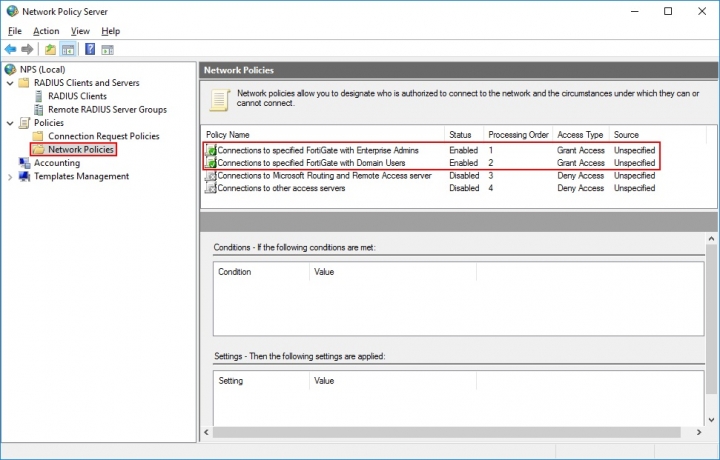Click the Enabled status of Enterprise Admins policy

tap(463, 150)
